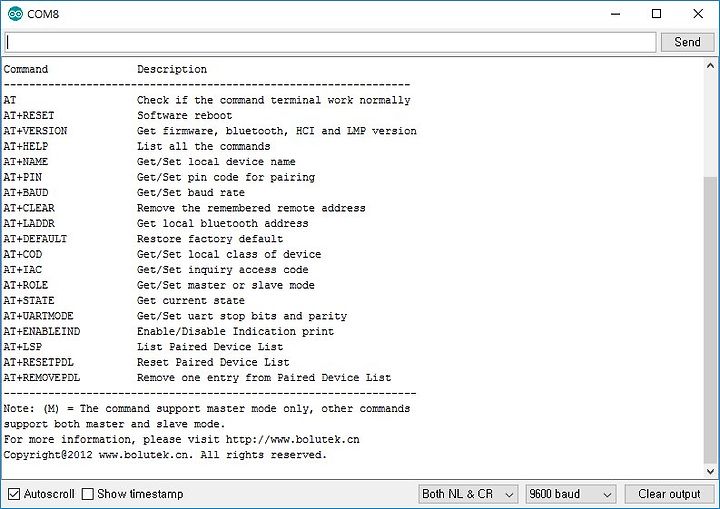
Task: Click the Arduino logo icon in title bar
Action: pyautogui.click(x=15, y=14)
